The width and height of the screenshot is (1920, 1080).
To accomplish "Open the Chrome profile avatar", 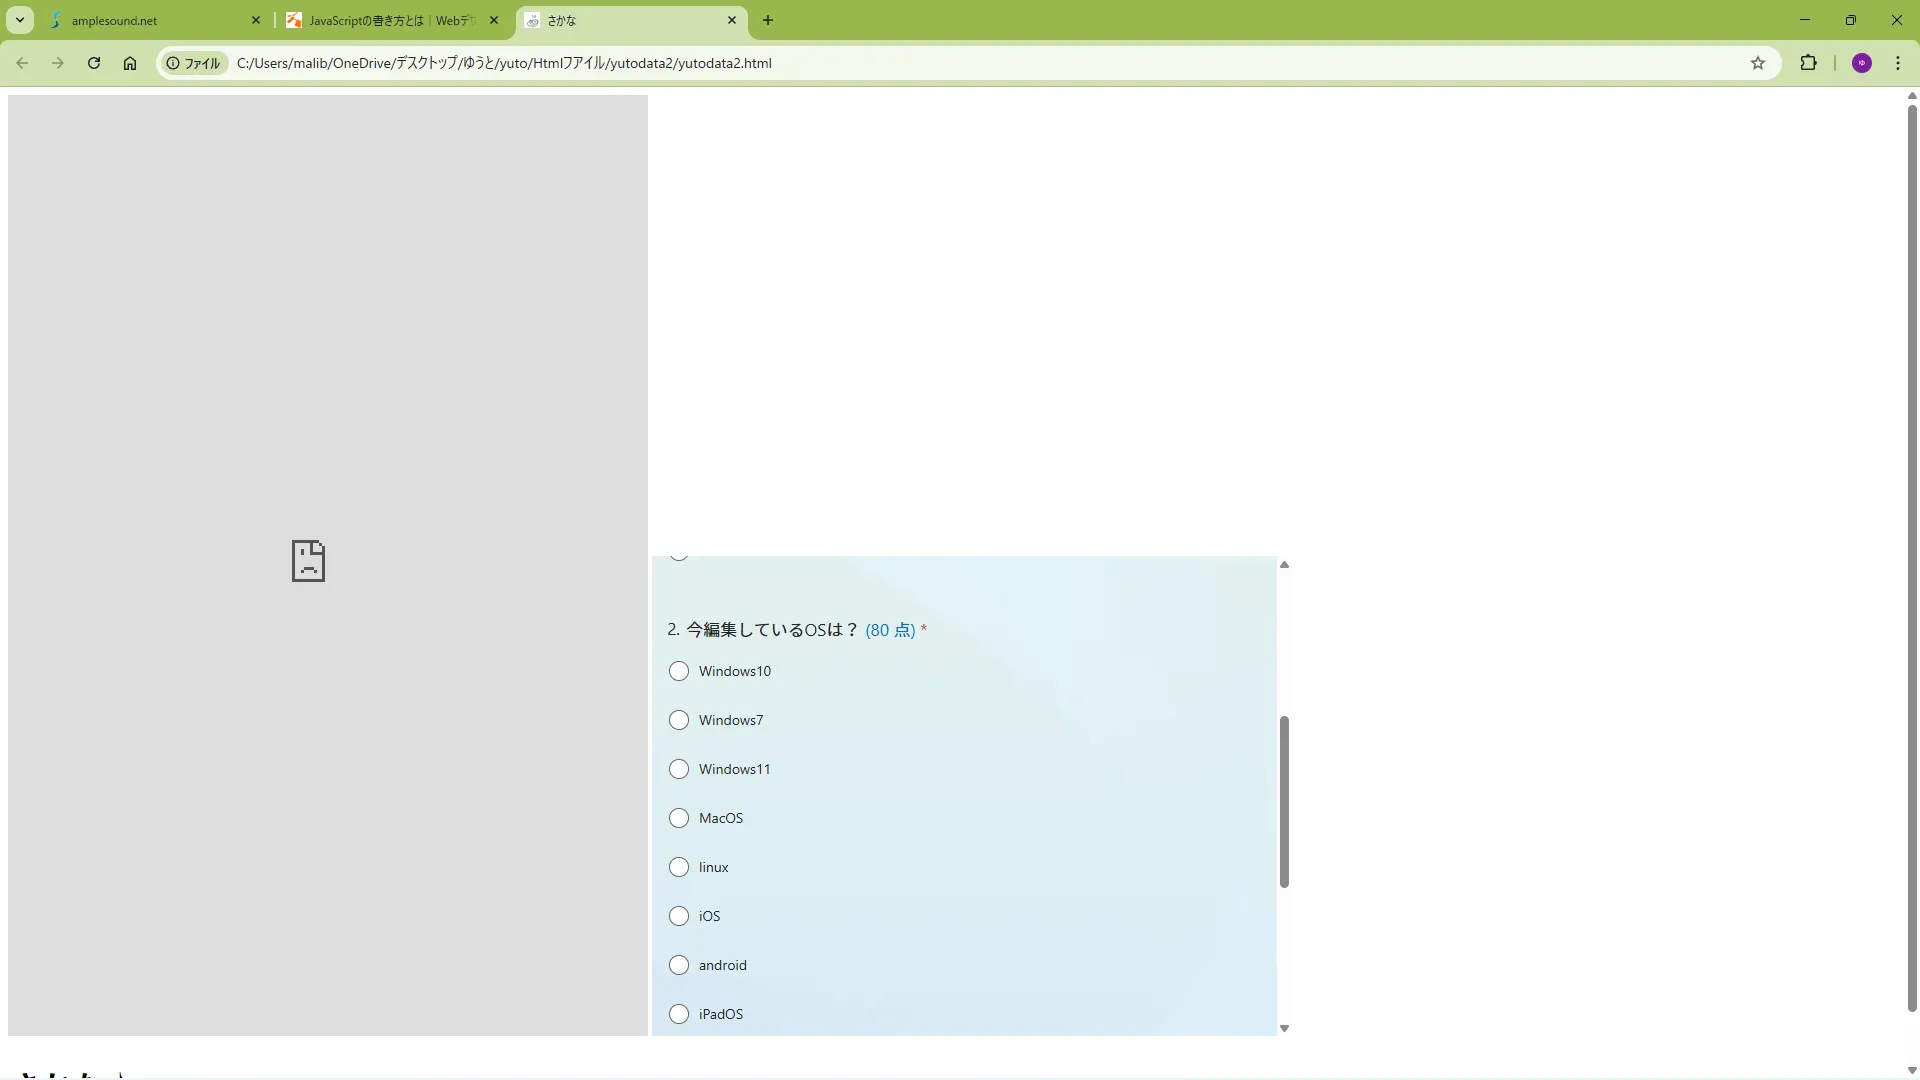I will [1861, 63].
